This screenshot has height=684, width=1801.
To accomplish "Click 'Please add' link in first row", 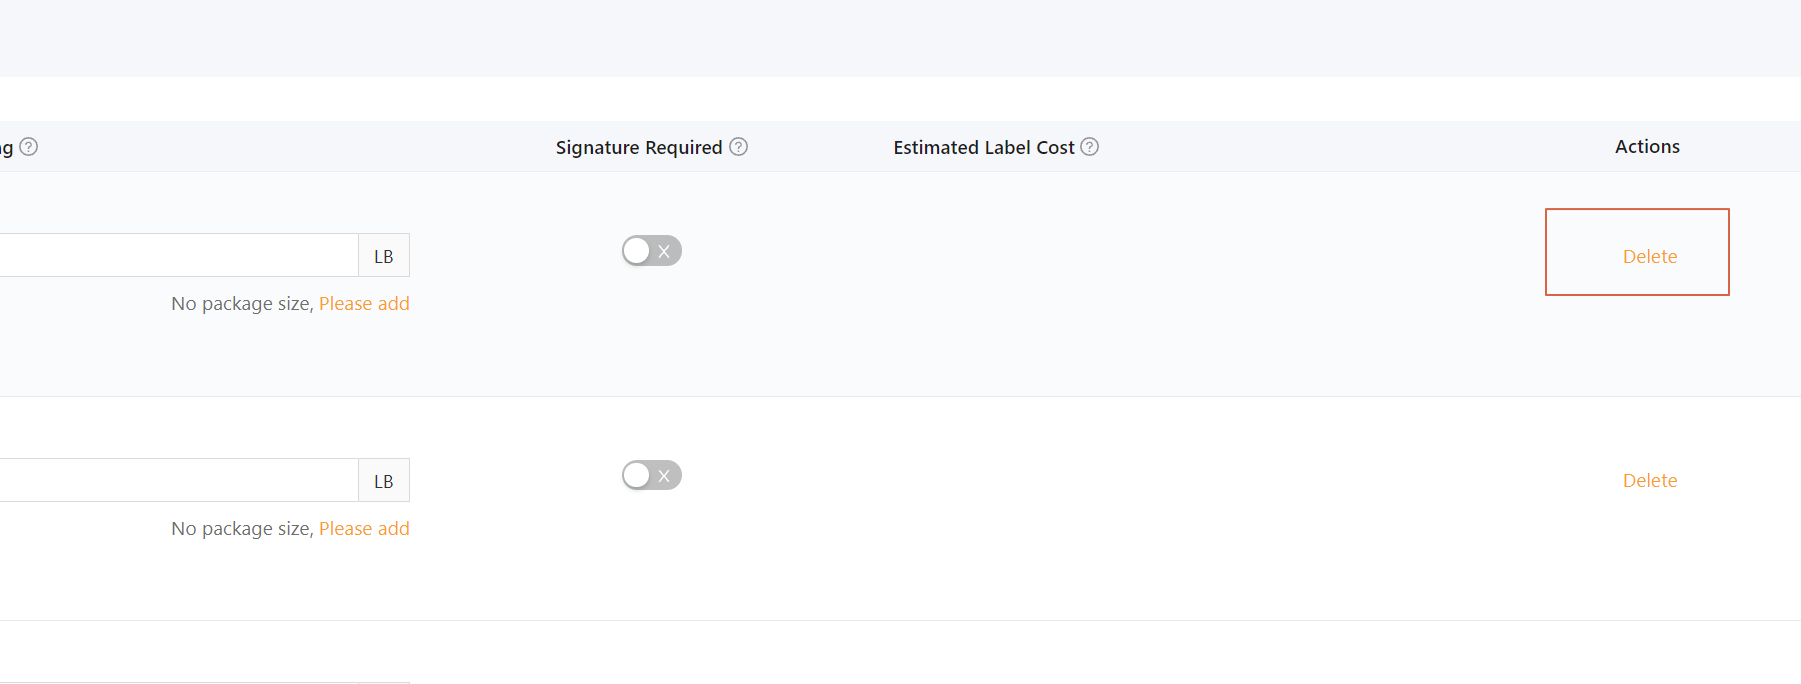I will tap(364, 303).
